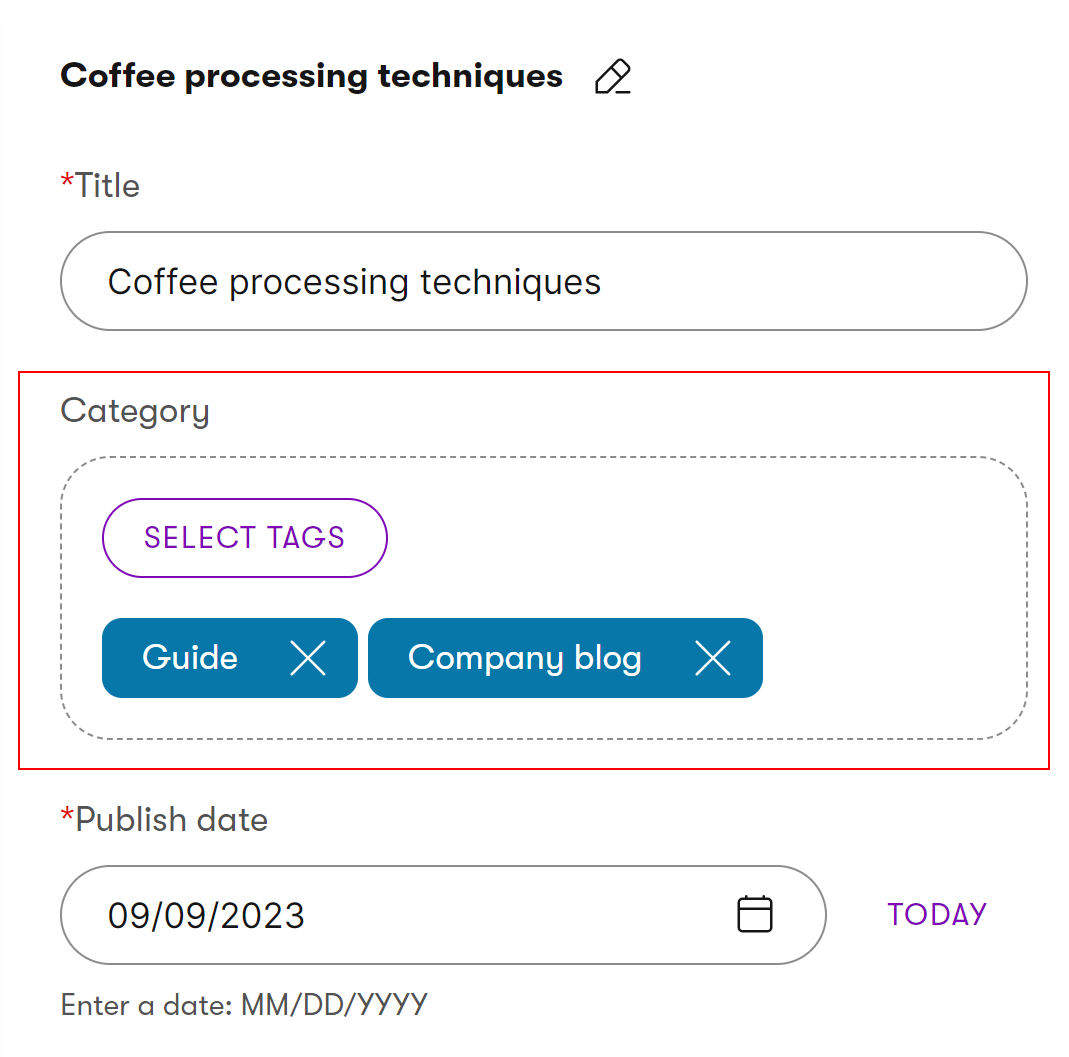This screenshot has width=1069, height=1057.
Task: Click the Publish date label
Action: click(x=171, y=820)
